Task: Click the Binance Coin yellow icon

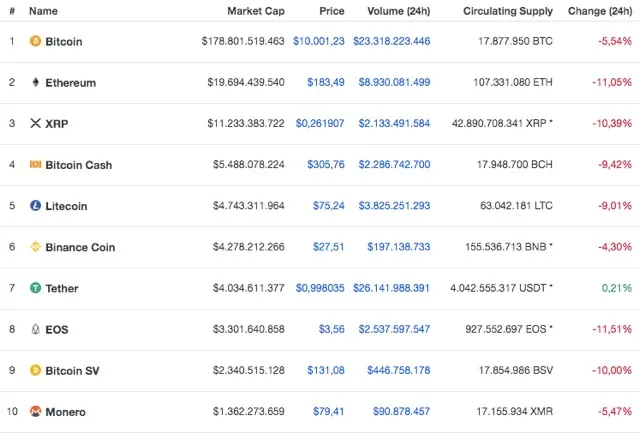Action: pyautogui.click(x=36, y=247)
